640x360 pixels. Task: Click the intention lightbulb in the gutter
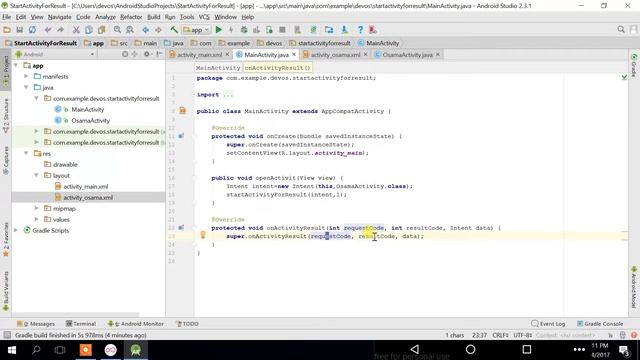(x=203, y=235)
